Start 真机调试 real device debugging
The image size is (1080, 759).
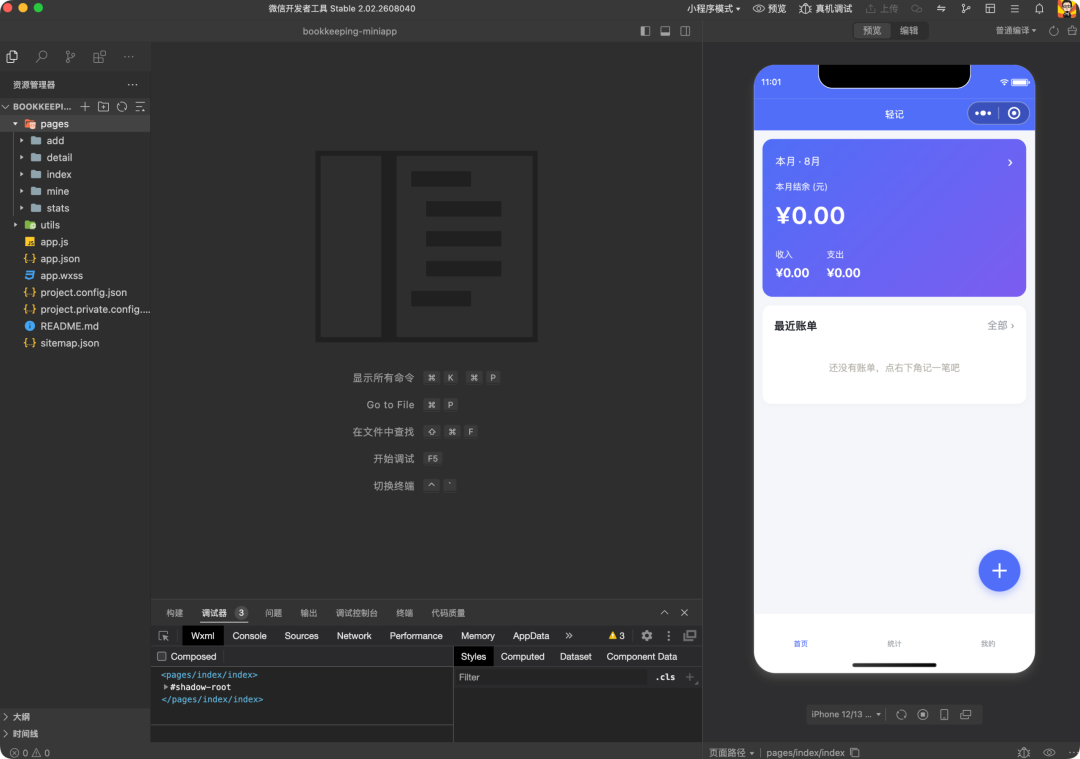[x=826, y=9]
